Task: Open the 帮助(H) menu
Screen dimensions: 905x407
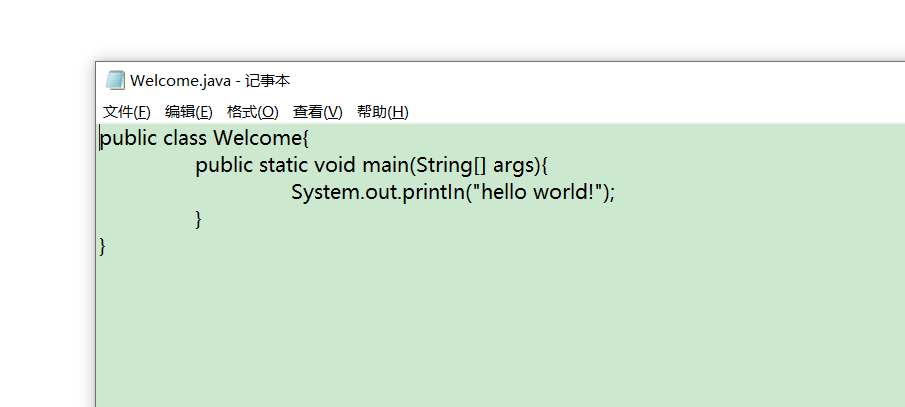Action: point(382,111)
